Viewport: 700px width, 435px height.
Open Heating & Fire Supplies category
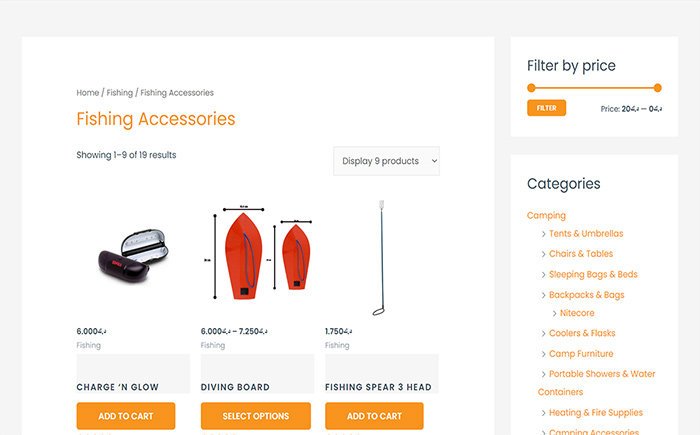tap(596, 413)
